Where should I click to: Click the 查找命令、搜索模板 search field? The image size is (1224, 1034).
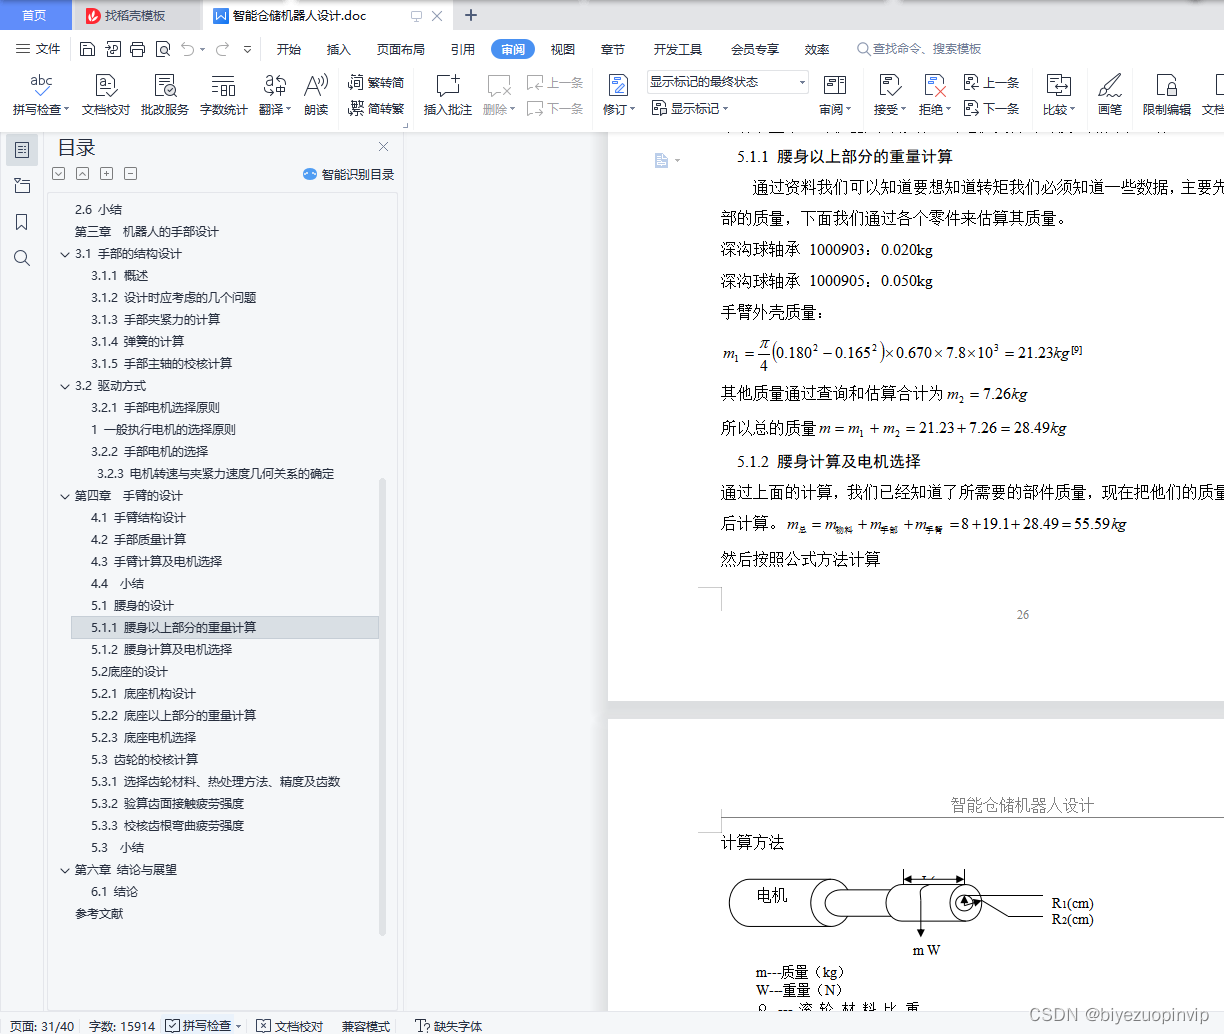click(920, 49)
